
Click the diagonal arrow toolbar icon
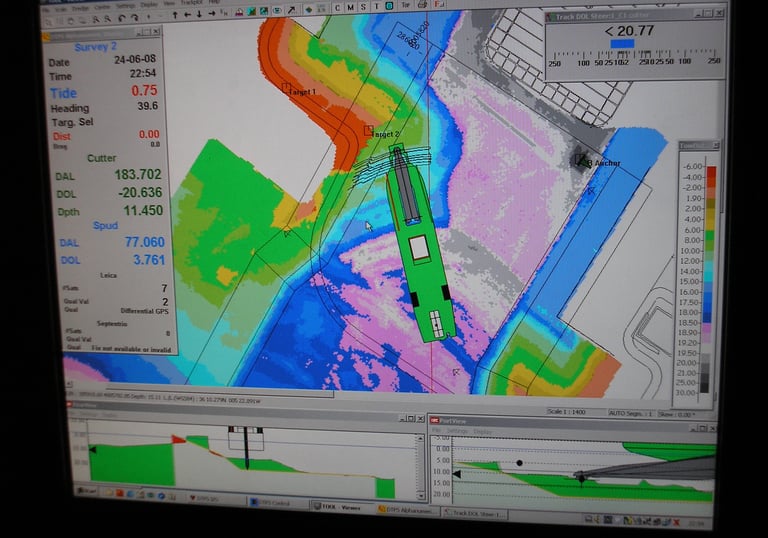[292, 10]
